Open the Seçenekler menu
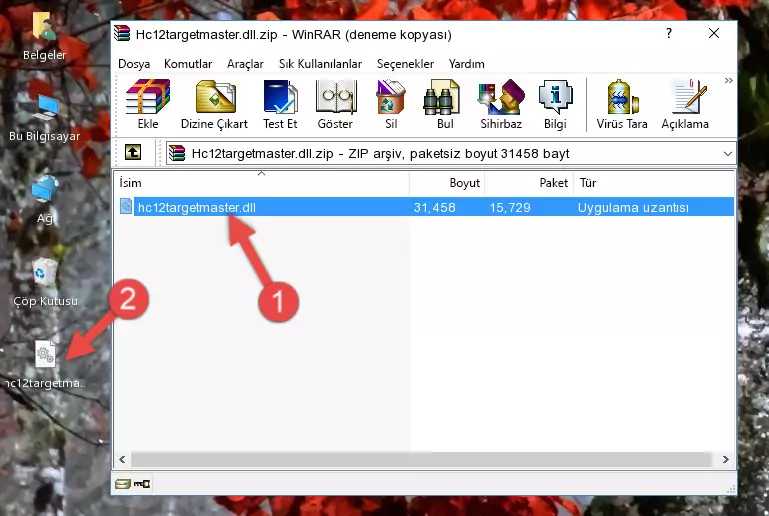Image resolution: width=769 pixels, height=516 pixels. pyautogui.click(x=405, y=64)
